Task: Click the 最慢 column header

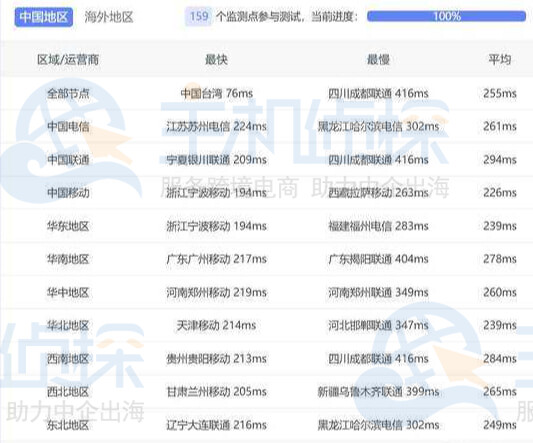Action: 378,60
